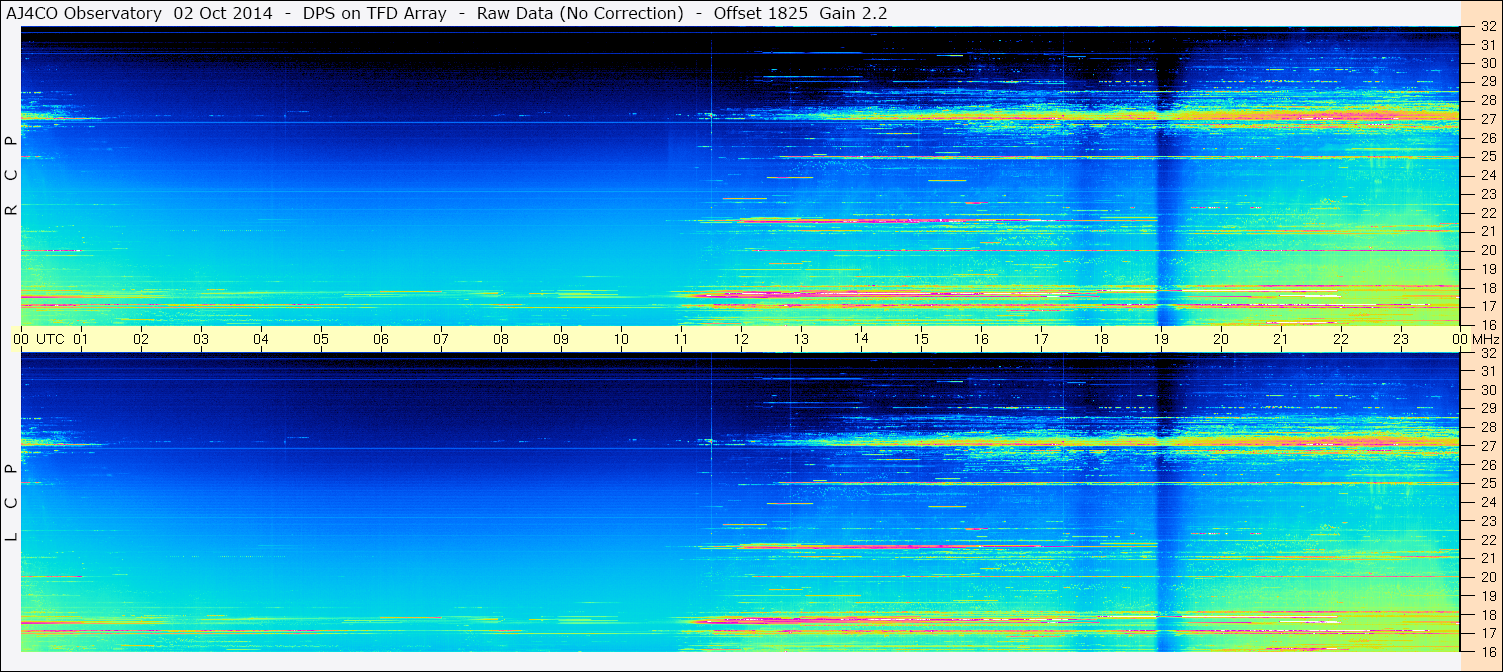Image resolution: width=1503 pixels, height=672 pixels.
Task: Click the 21 hour mark on the time axis
Action: pos(1281,339)
